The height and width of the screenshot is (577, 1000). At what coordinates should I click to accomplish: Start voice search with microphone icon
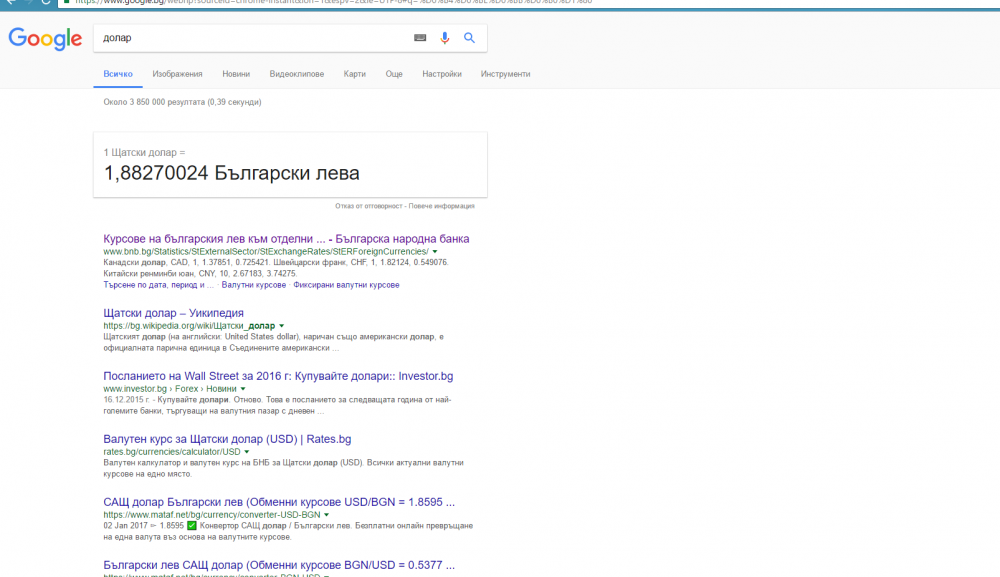(x=445, y=38)
